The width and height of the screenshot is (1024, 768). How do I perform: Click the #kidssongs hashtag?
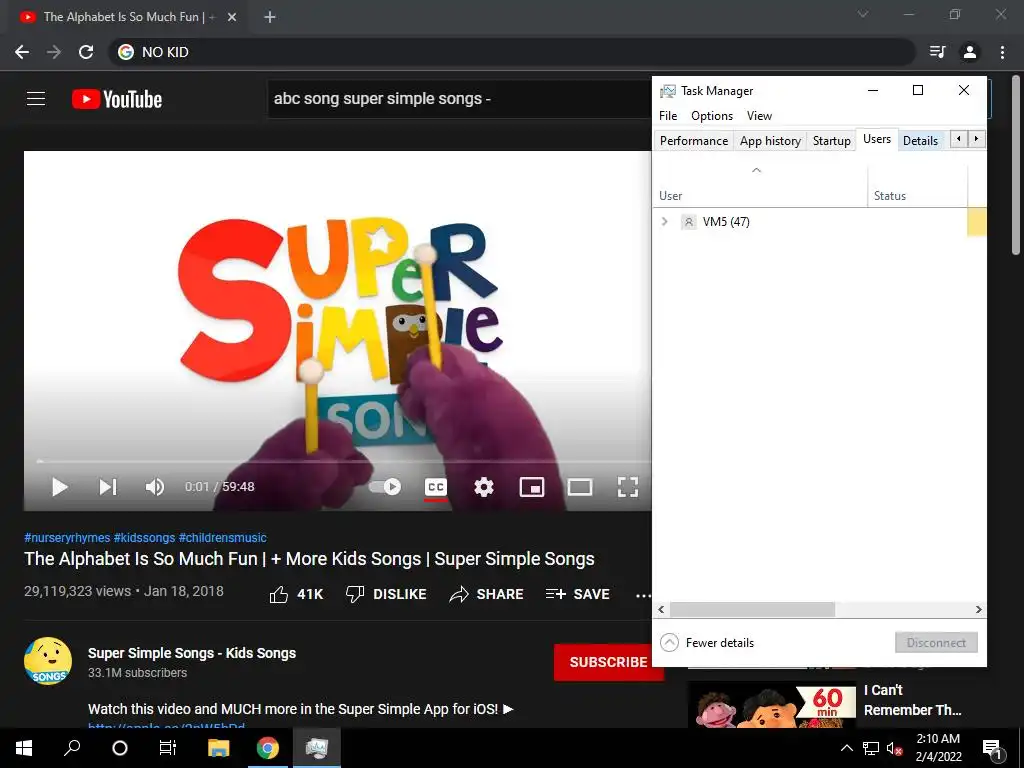point(144,538)
